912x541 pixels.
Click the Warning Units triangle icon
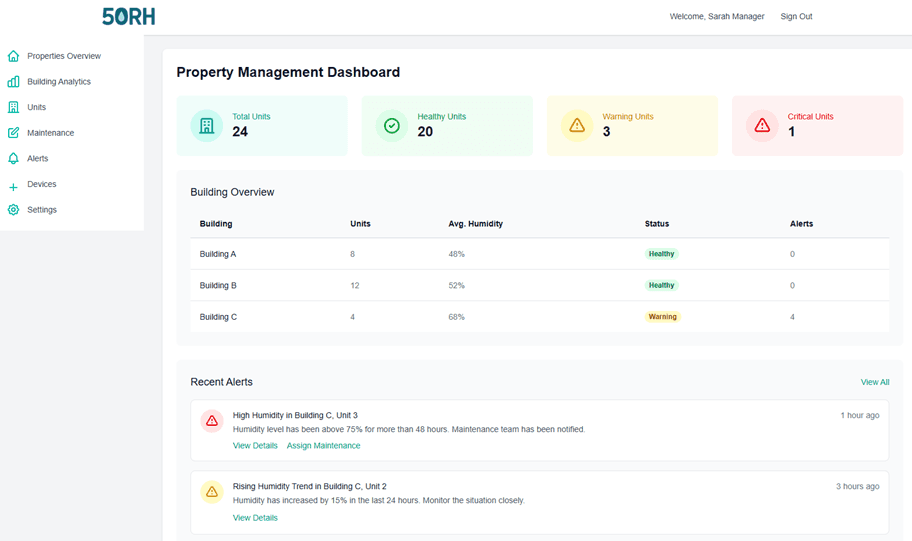click(x=577, y=126)
